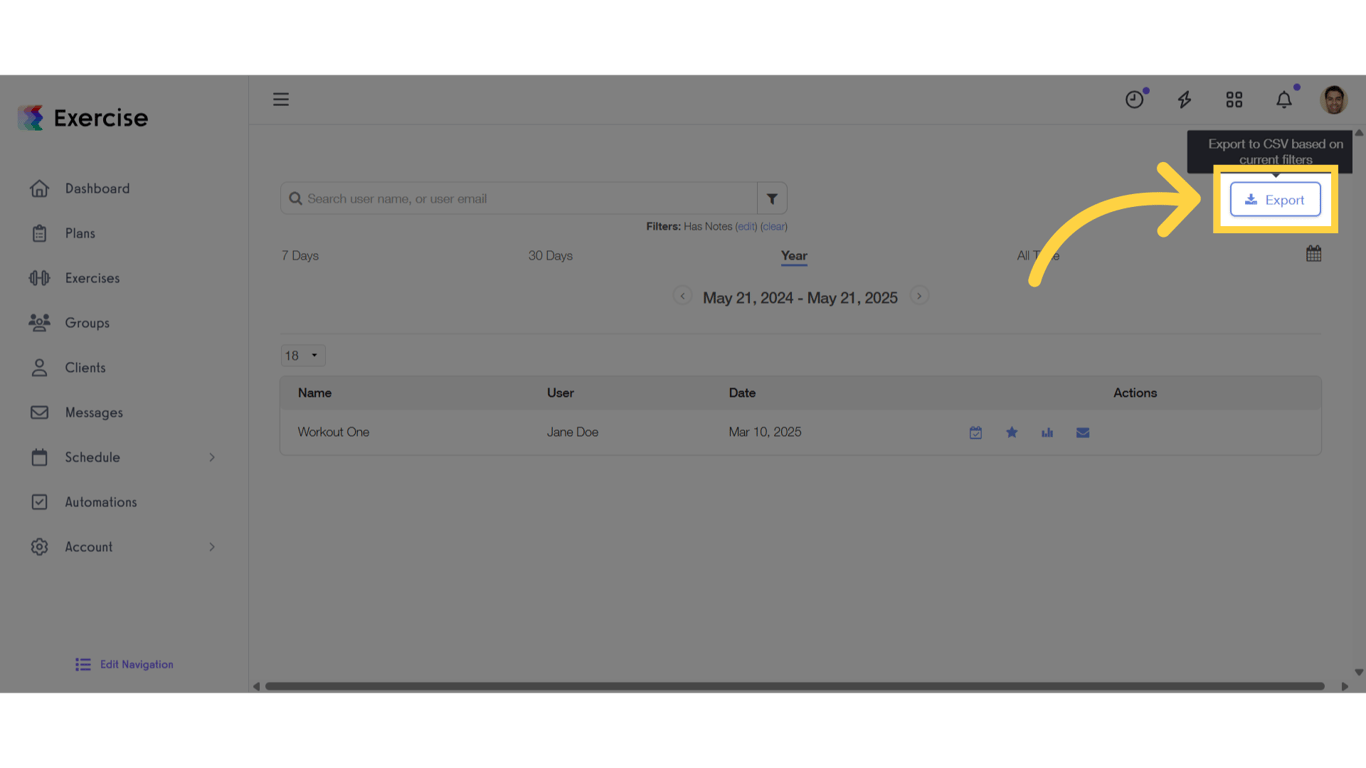The image size is (1366, 768).
Task: Message Jane Doe using the envelope icon
Action: tap(1082, 432)
